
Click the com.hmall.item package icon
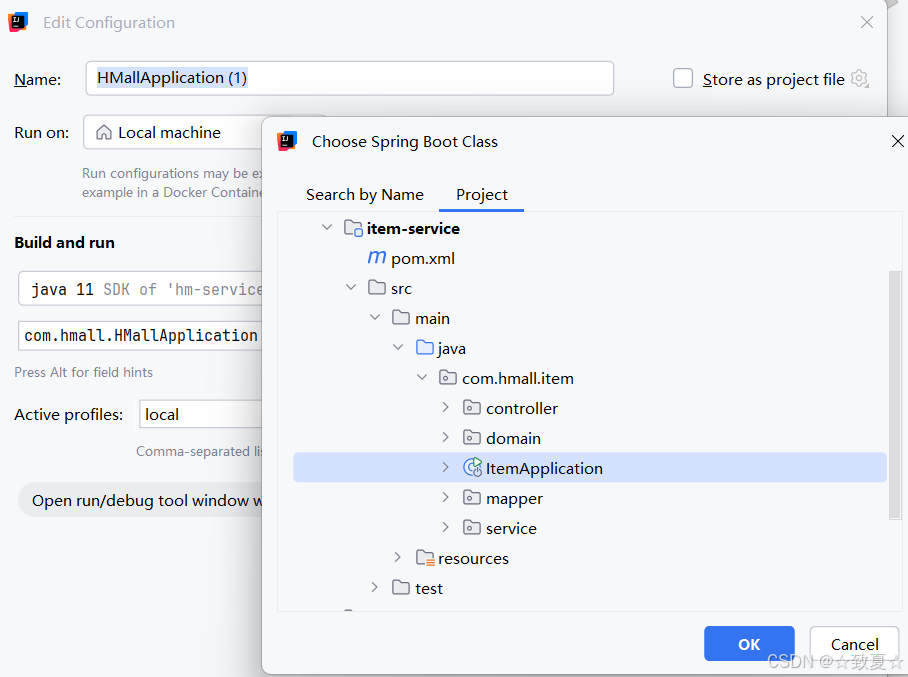448,378
